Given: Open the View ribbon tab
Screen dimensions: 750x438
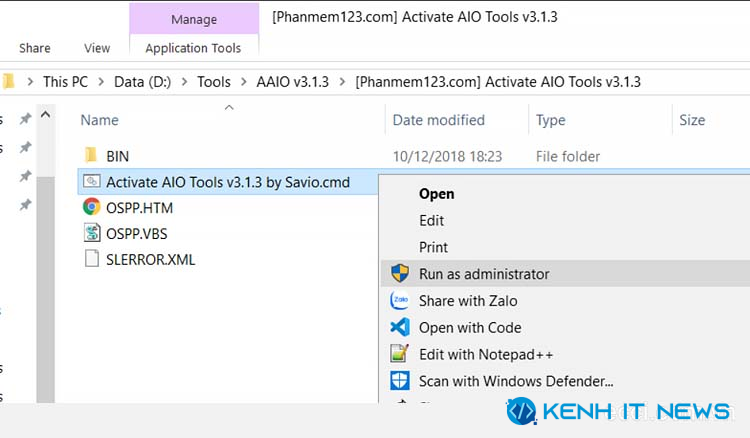Looking at the screenshot, I should (x=97, y=48).
